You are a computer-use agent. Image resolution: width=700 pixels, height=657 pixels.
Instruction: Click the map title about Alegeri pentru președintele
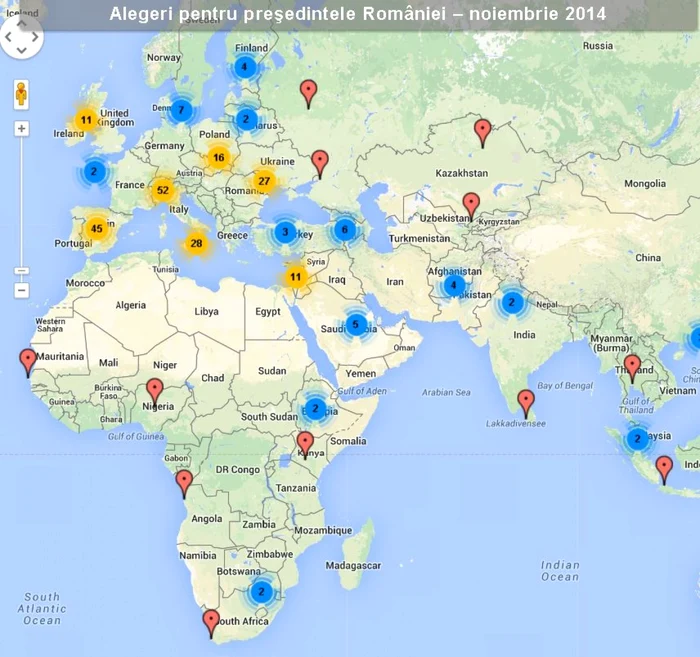[x=358, y=14]
